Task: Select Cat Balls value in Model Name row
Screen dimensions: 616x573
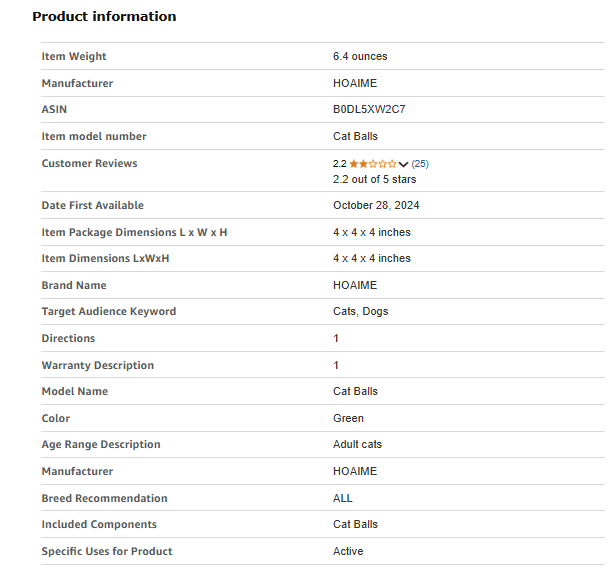Action: pyautogui.click(x=355, y=392)
